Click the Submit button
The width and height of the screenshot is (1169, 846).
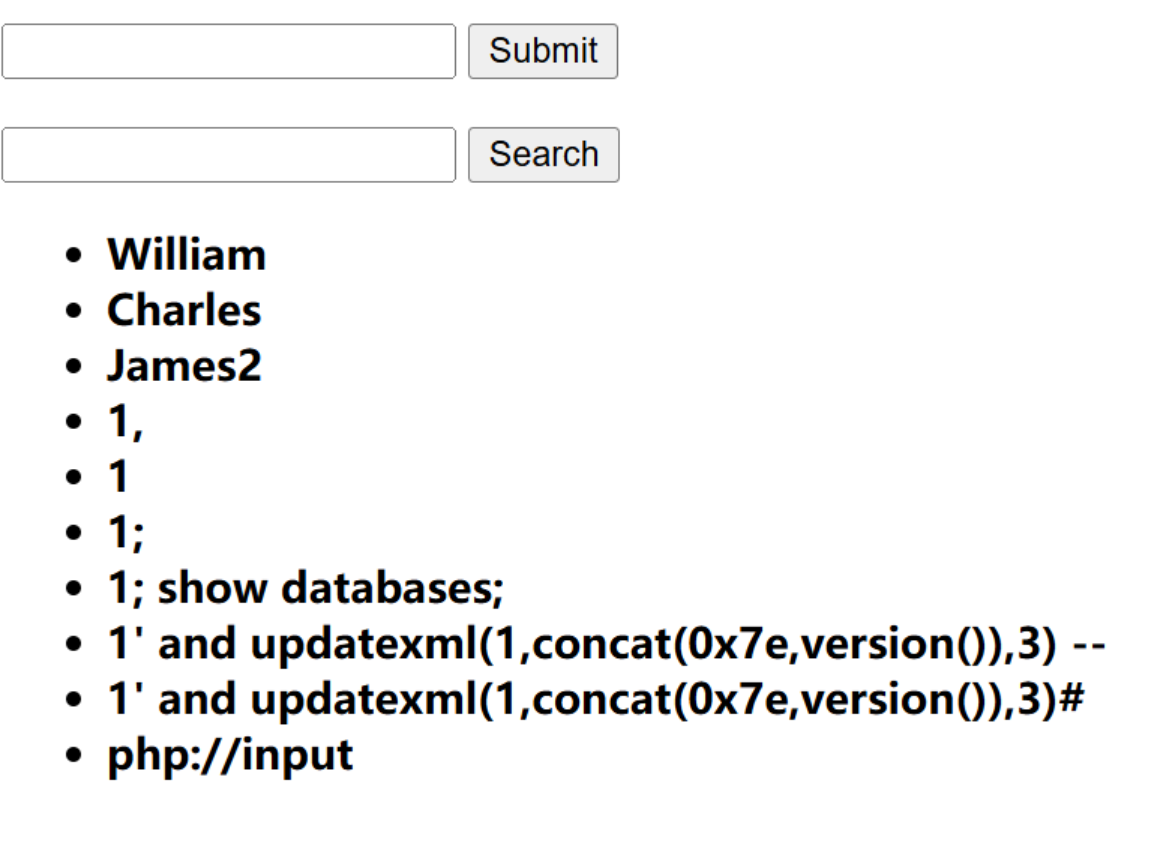pos(543,51)
